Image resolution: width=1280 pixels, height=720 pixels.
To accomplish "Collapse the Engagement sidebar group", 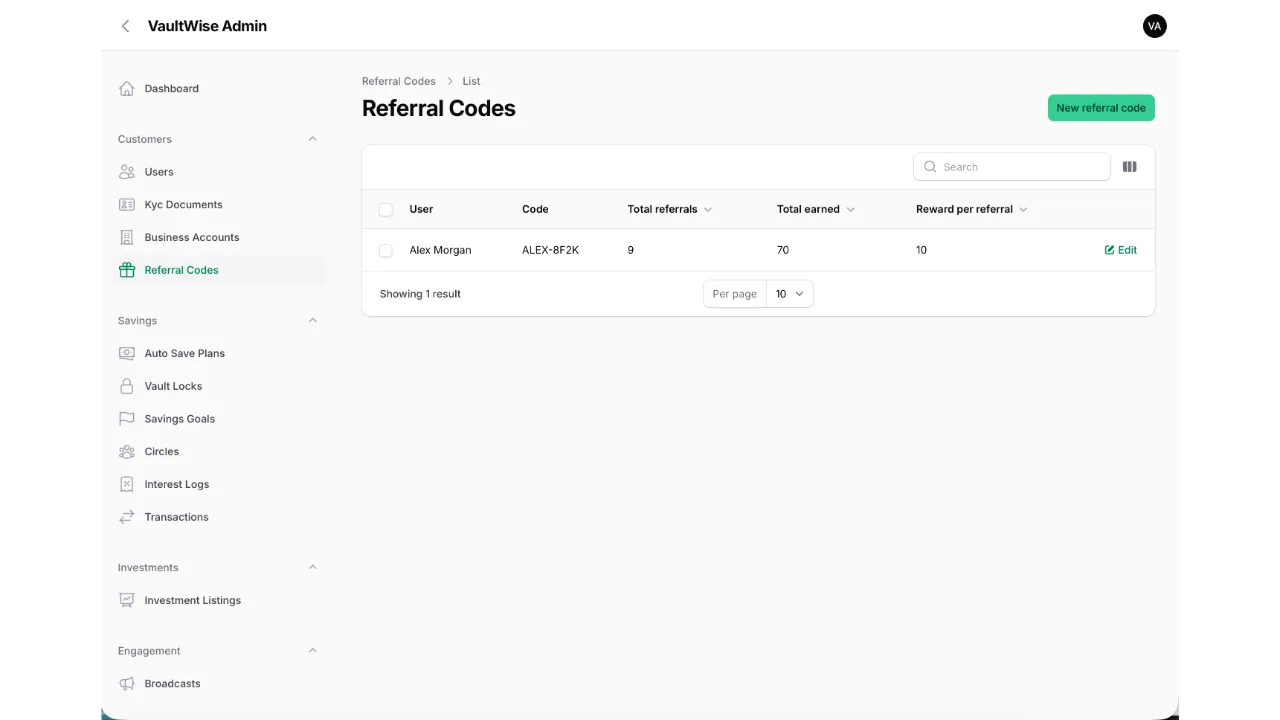I will [312, 650].
